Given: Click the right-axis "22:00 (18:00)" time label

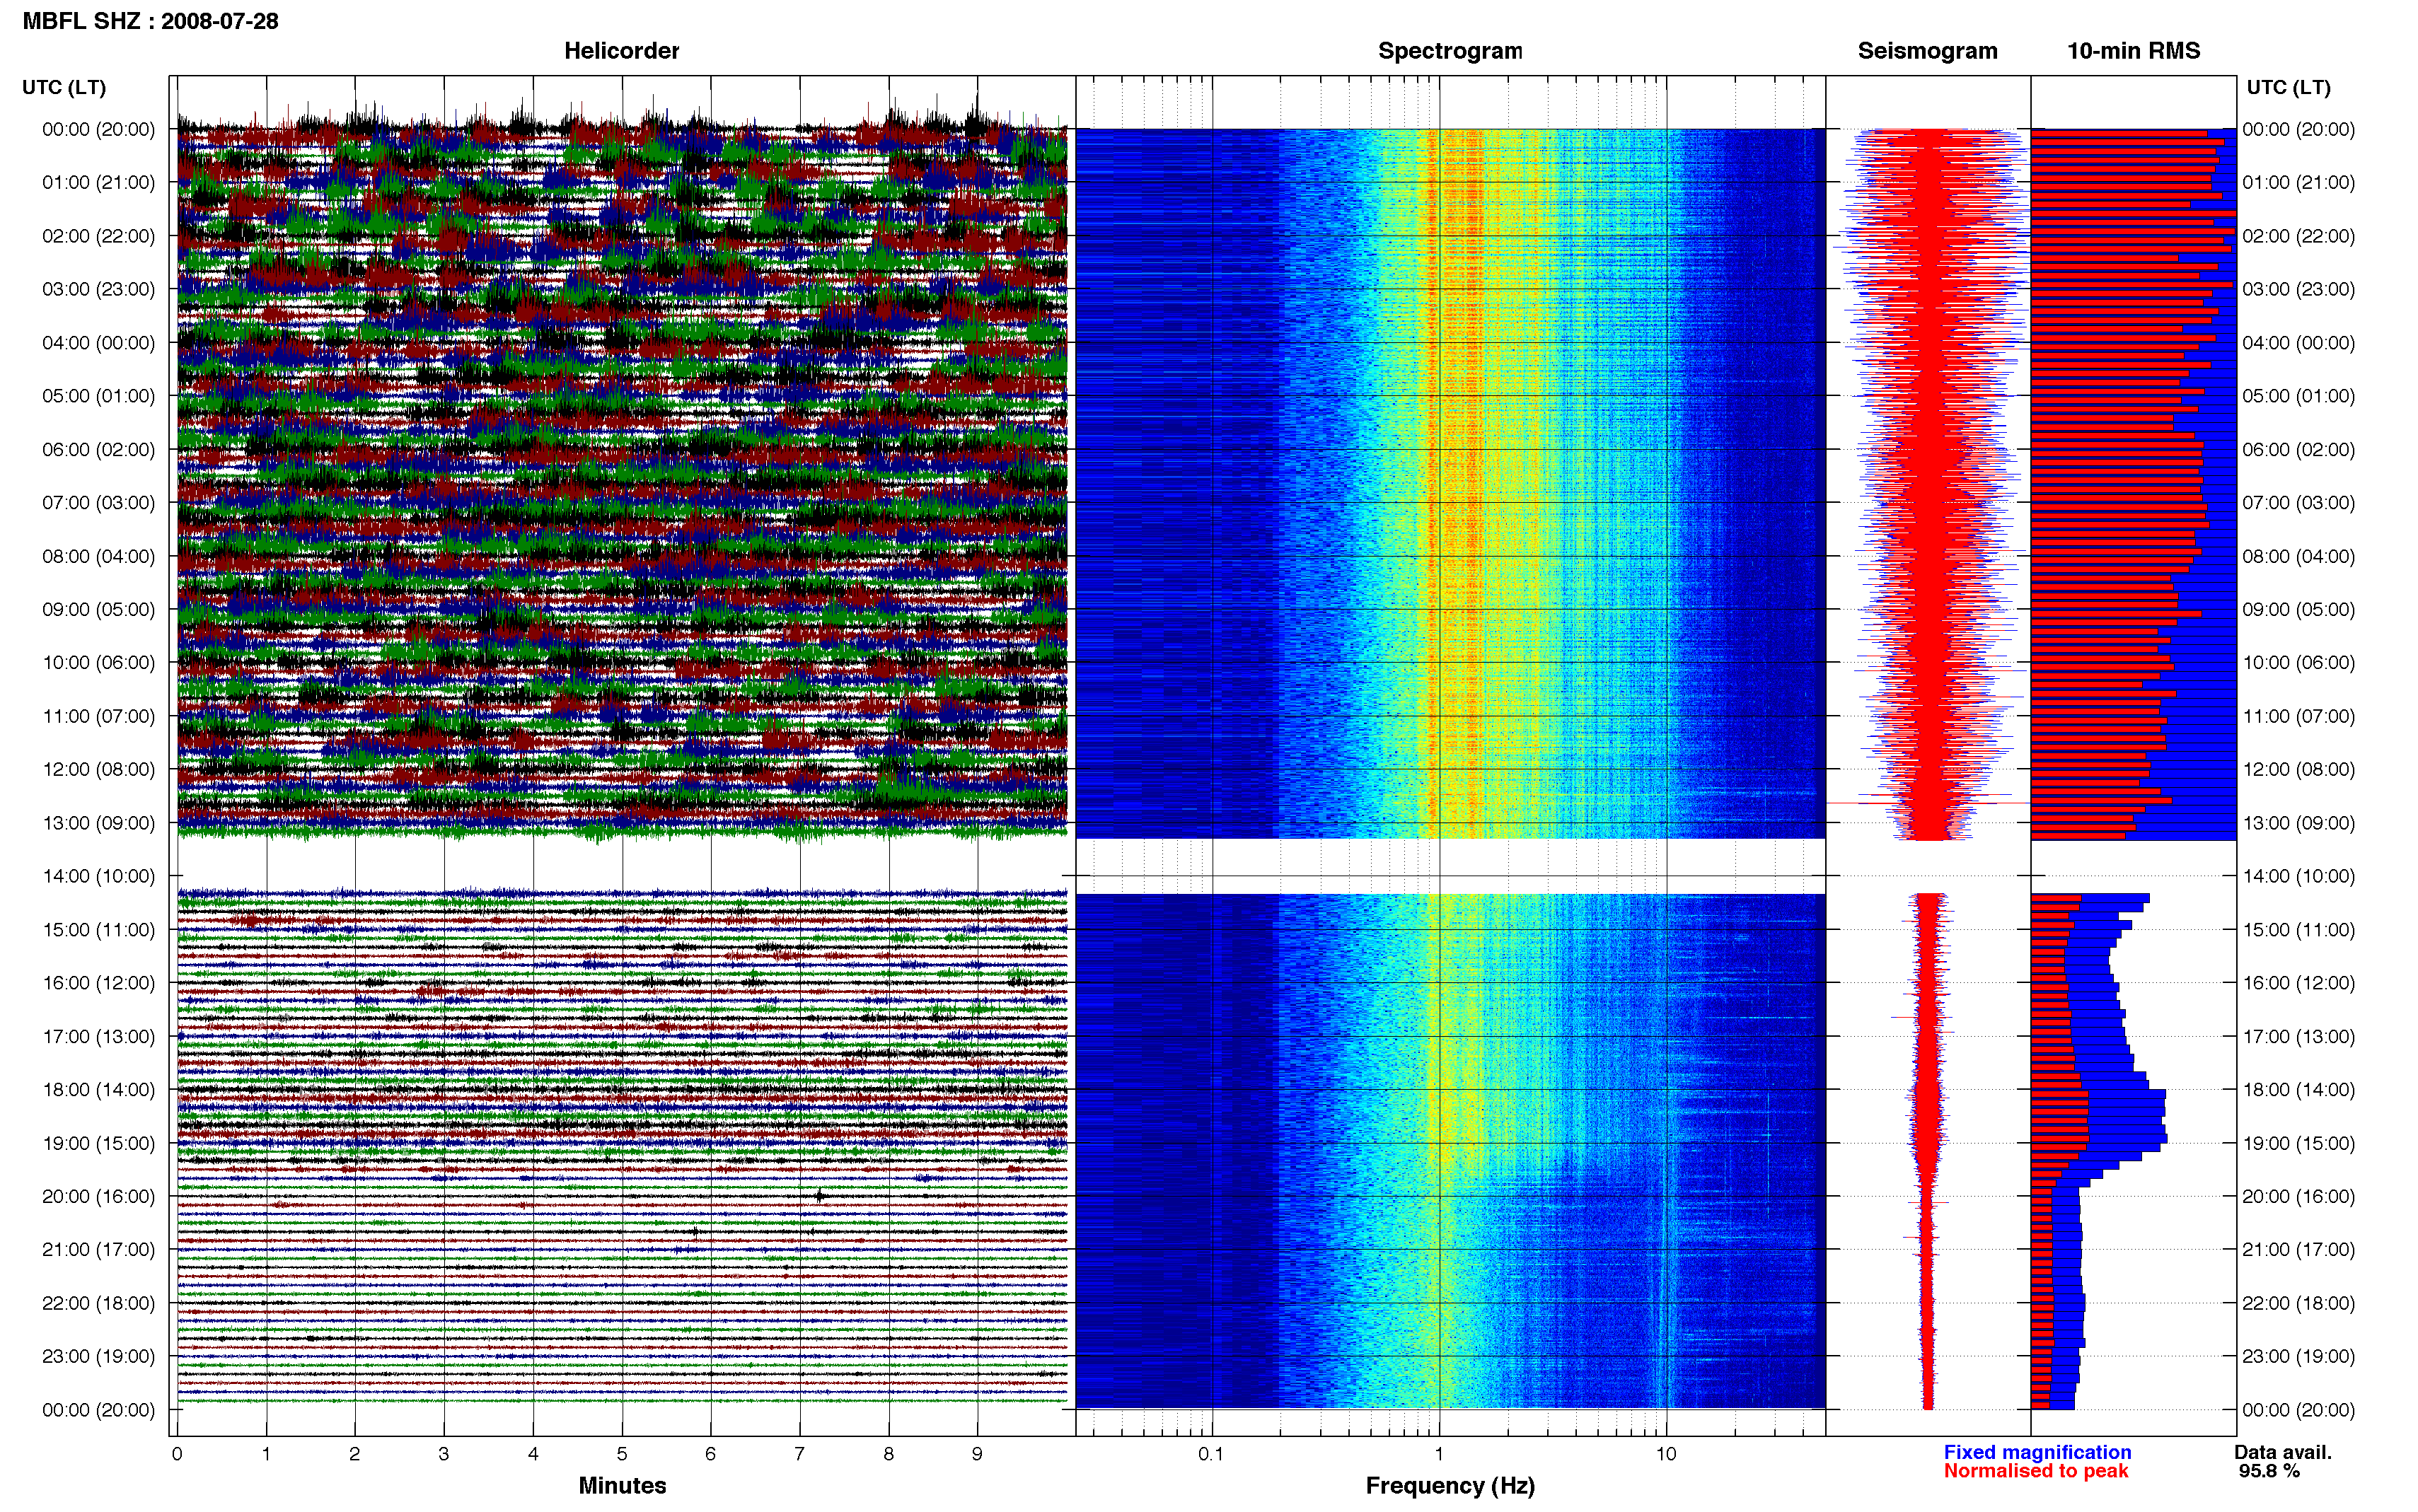Looking at the screenshot, I should click(2298, 1303).
